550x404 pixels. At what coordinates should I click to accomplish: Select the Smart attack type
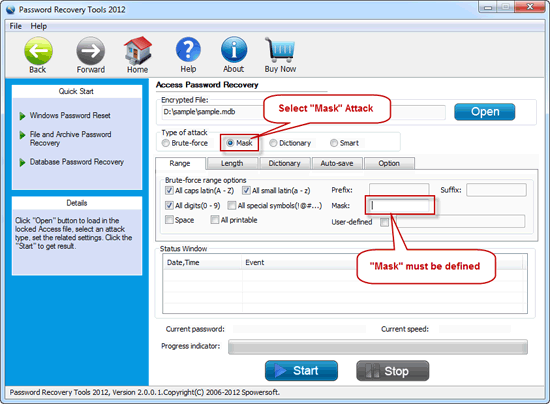[x=334, y=143]
